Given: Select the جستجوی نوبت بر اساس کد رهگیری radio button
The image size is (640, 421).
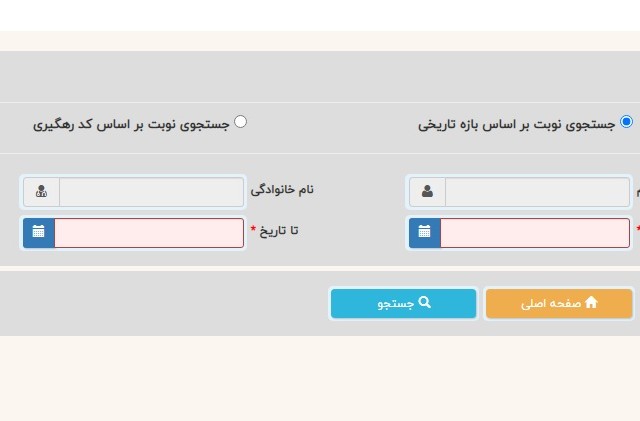Looking at the screenshot, I should tap(240, 122).
